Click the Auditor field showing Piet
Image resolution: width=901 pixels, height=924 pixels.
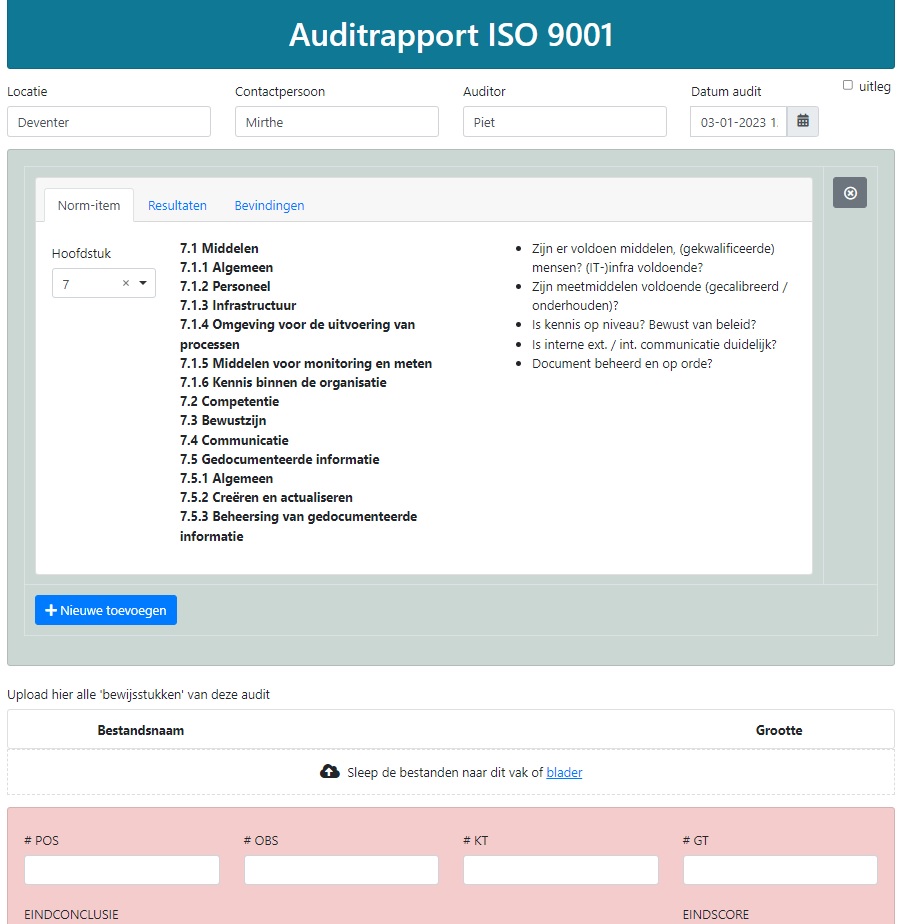tap(564, 121)
